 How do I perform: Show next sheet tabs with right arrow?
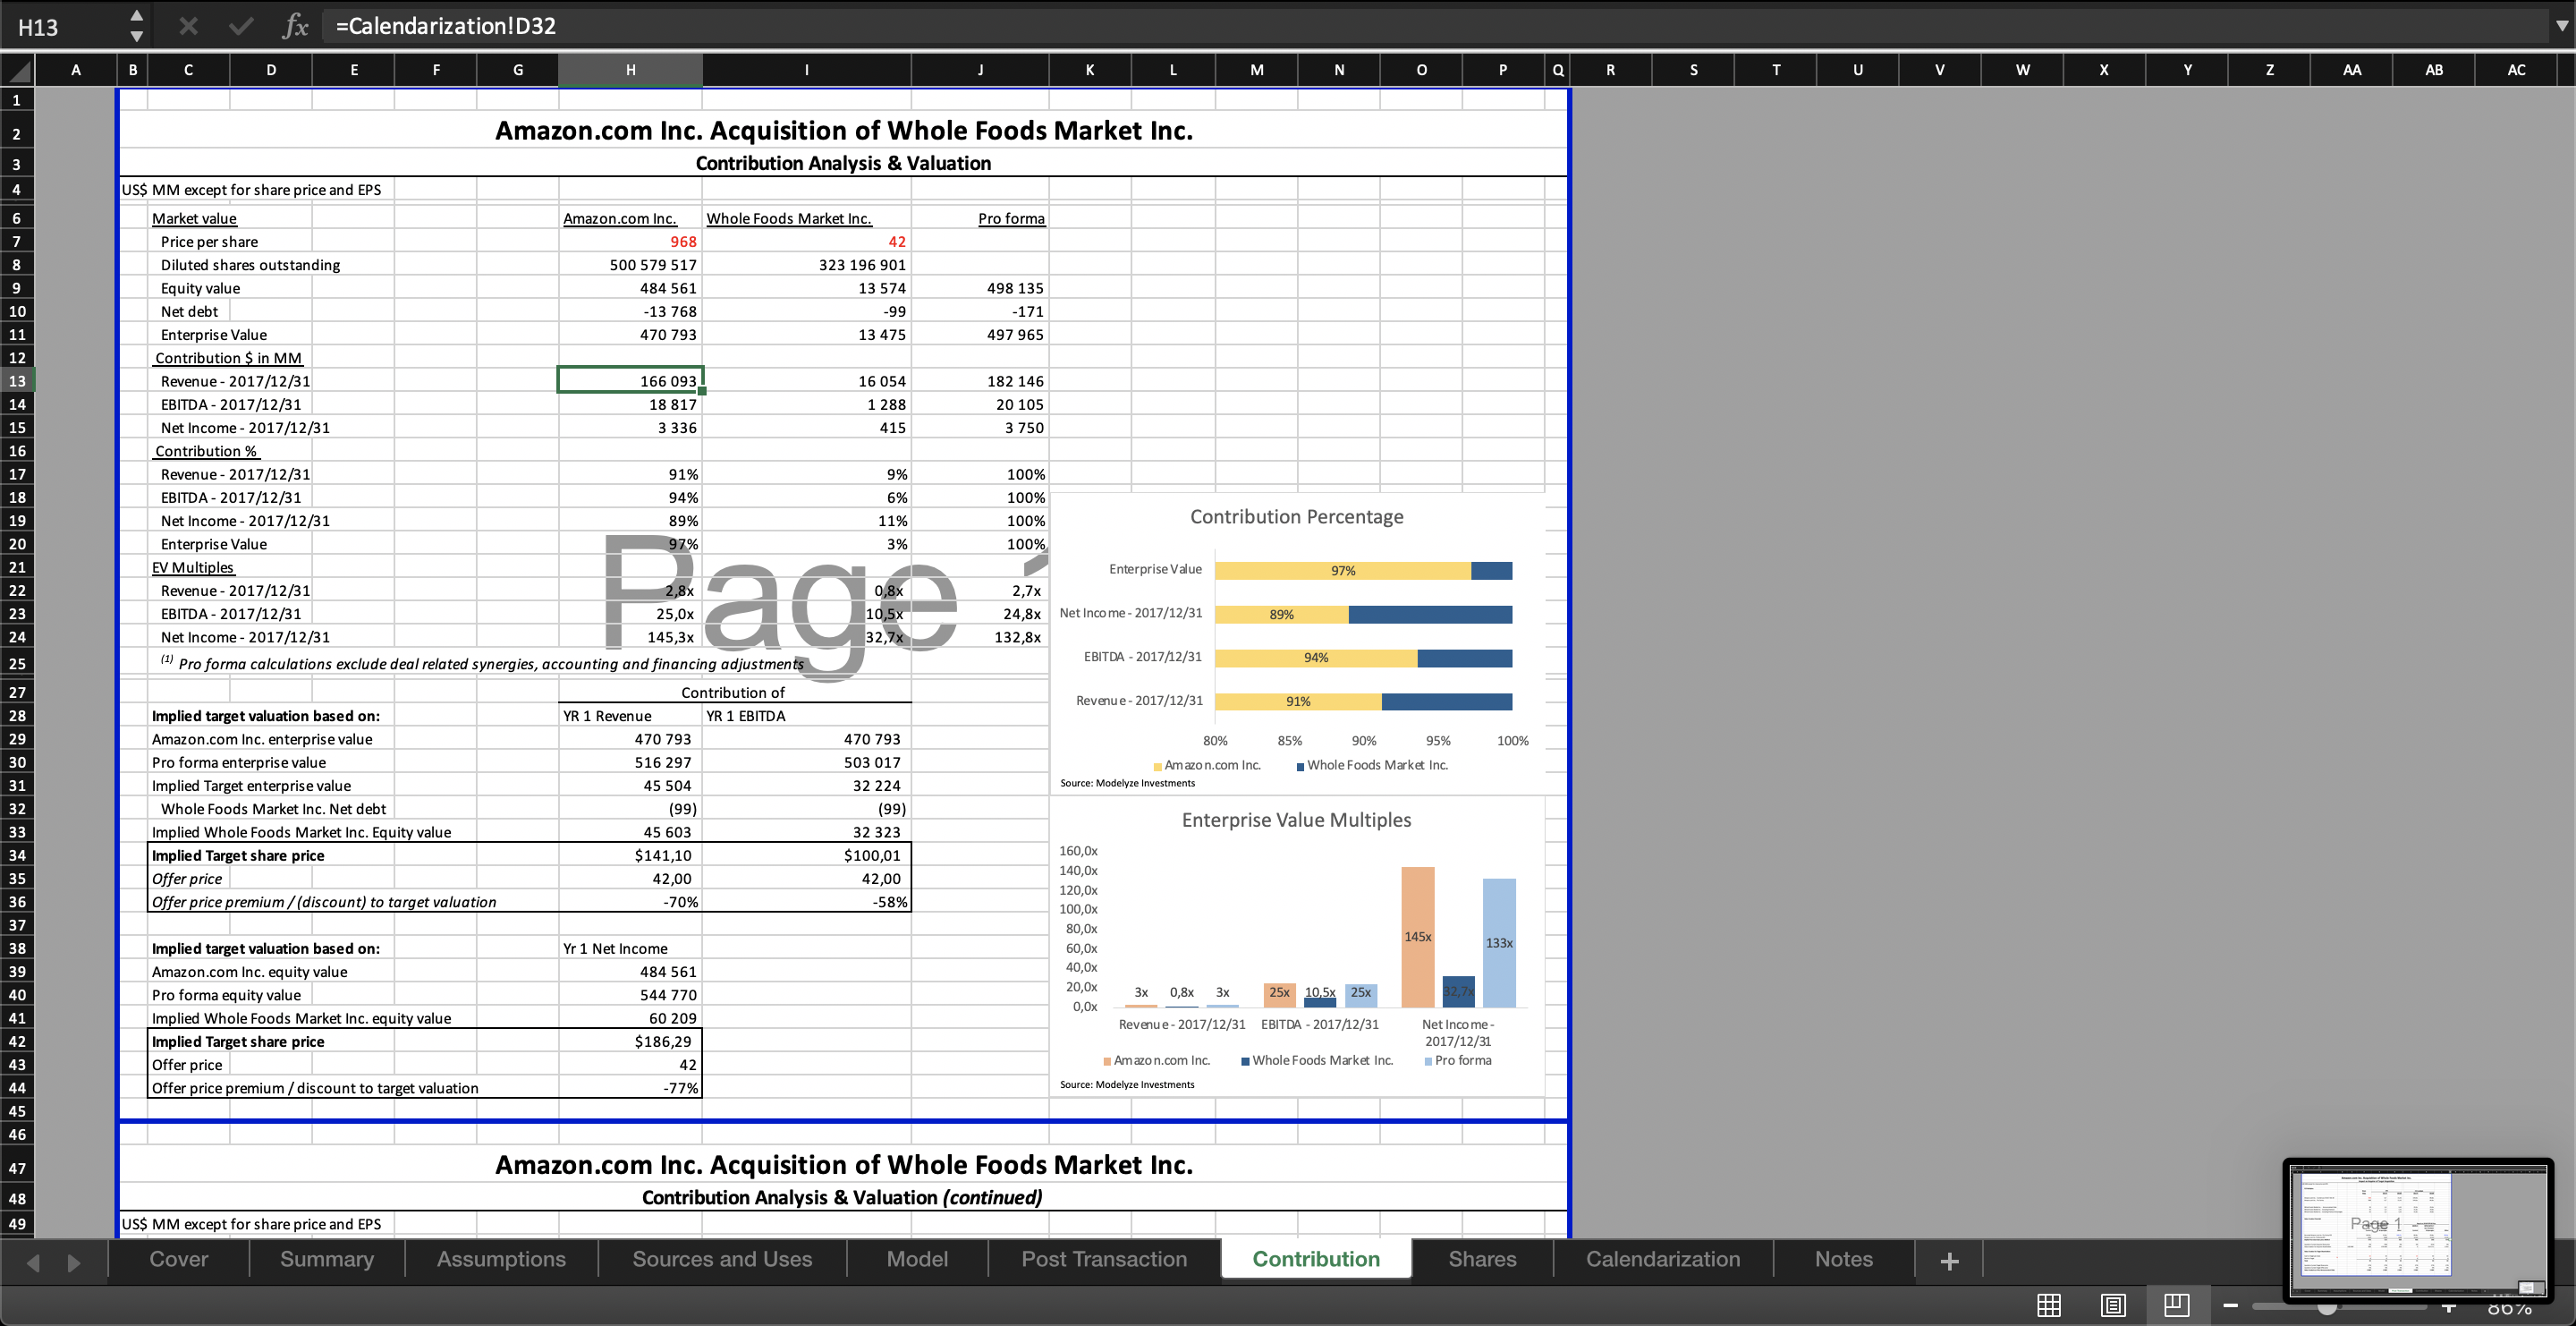[x=73, y=1262]
